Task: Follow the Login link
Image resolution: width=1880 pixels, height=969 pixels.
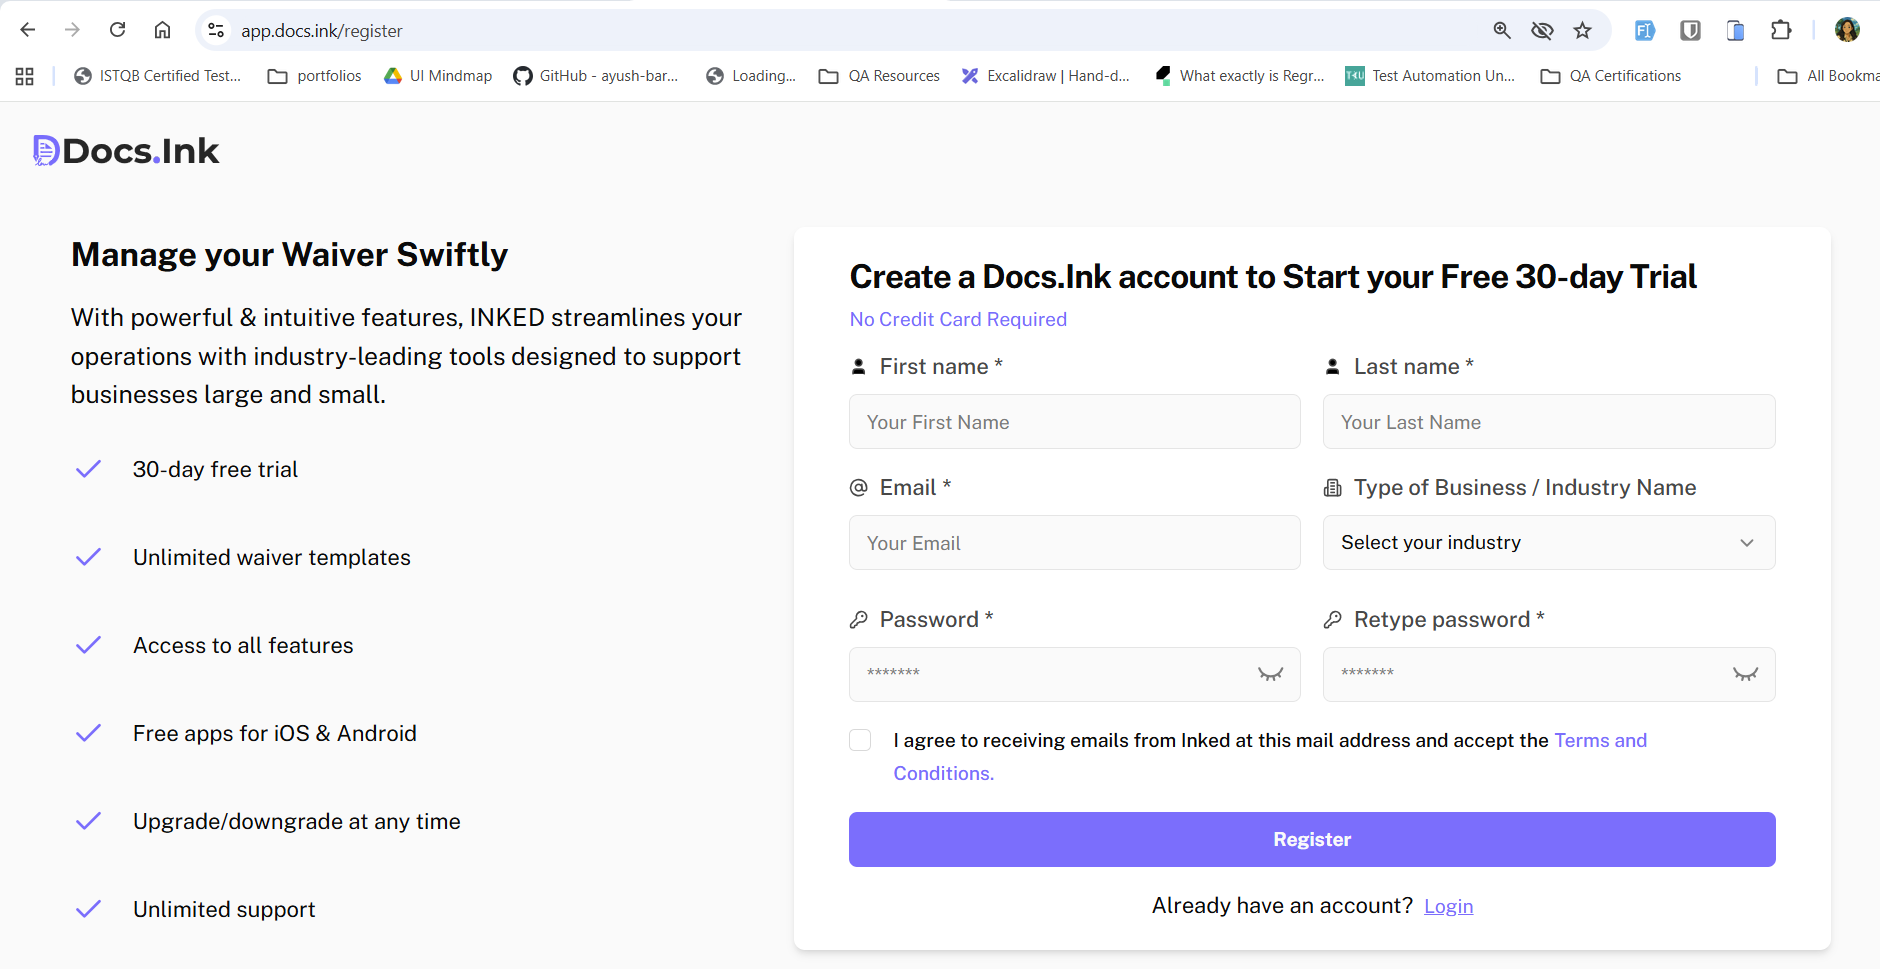Action: pos(1448,906)
